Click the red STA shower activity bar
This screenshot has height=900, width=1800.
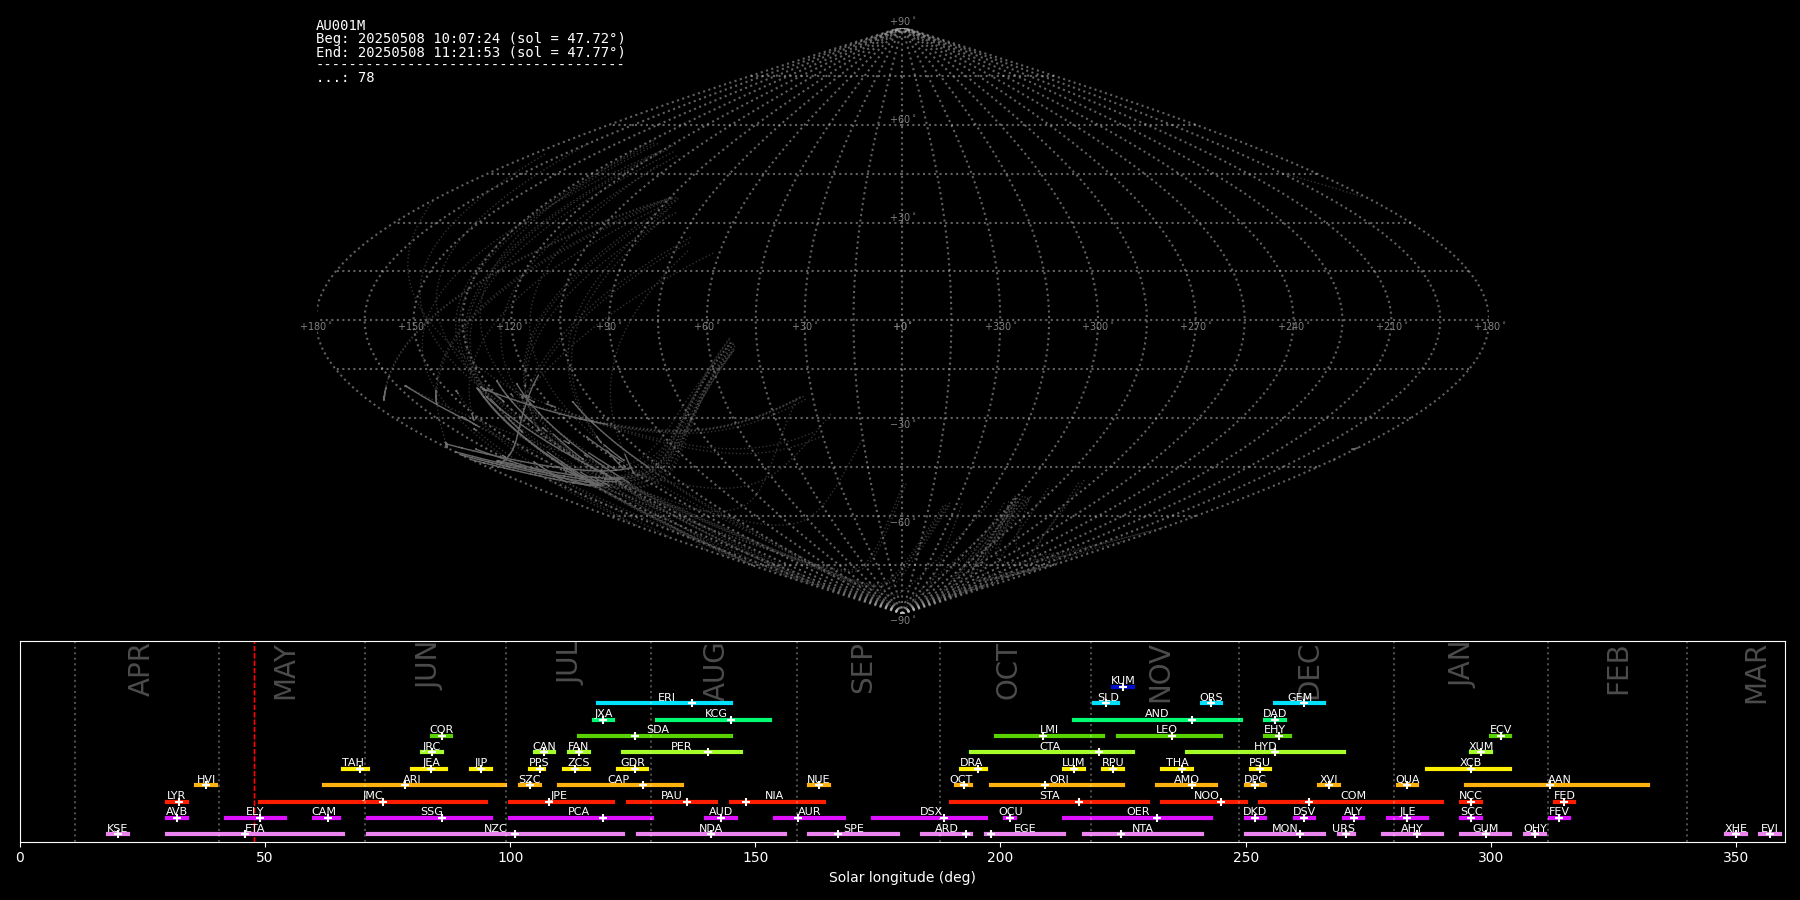click(x=1049, y=802)
